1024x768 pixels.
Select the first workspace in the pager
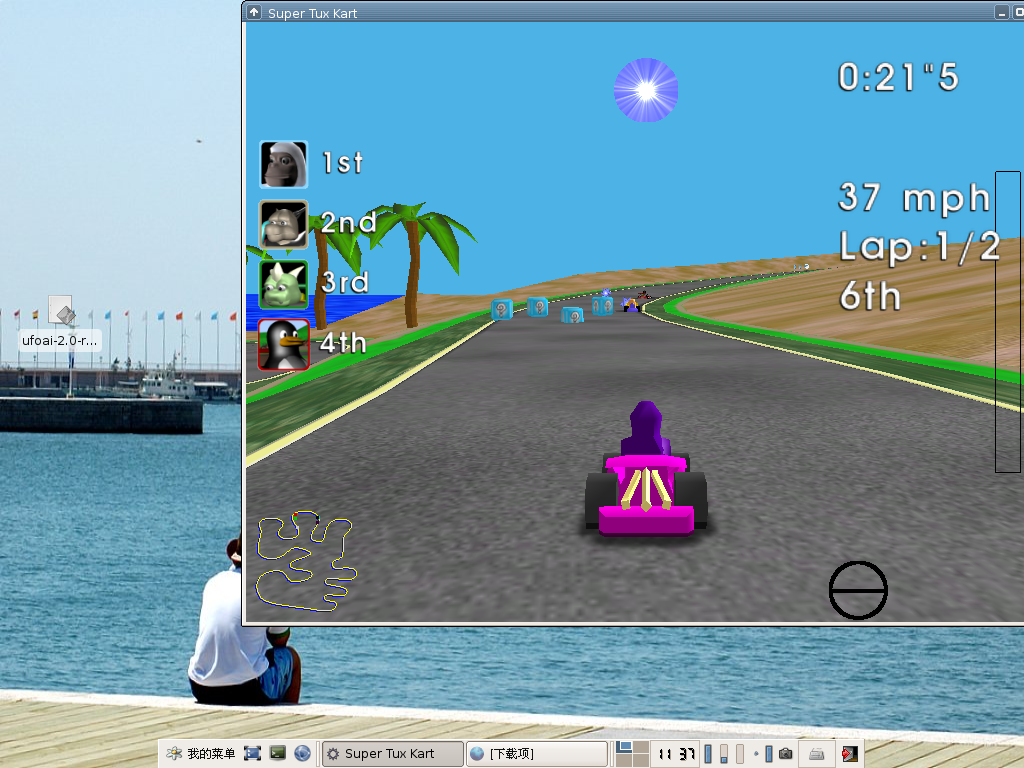tap(624, 746)
